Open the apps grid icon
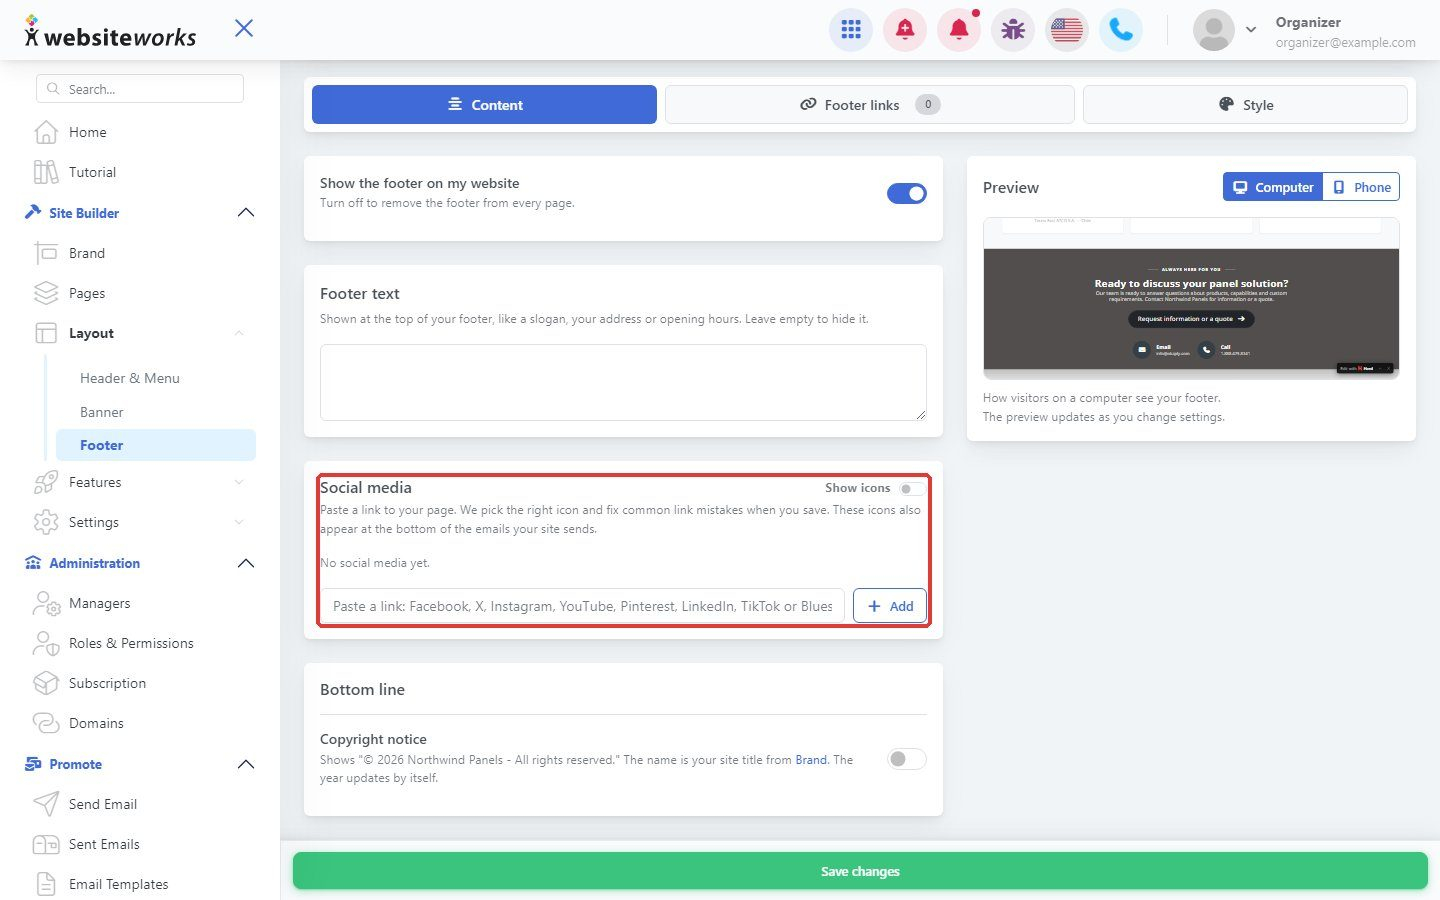The width and height of the screenshot is (1440, 900). pos(851,30)
